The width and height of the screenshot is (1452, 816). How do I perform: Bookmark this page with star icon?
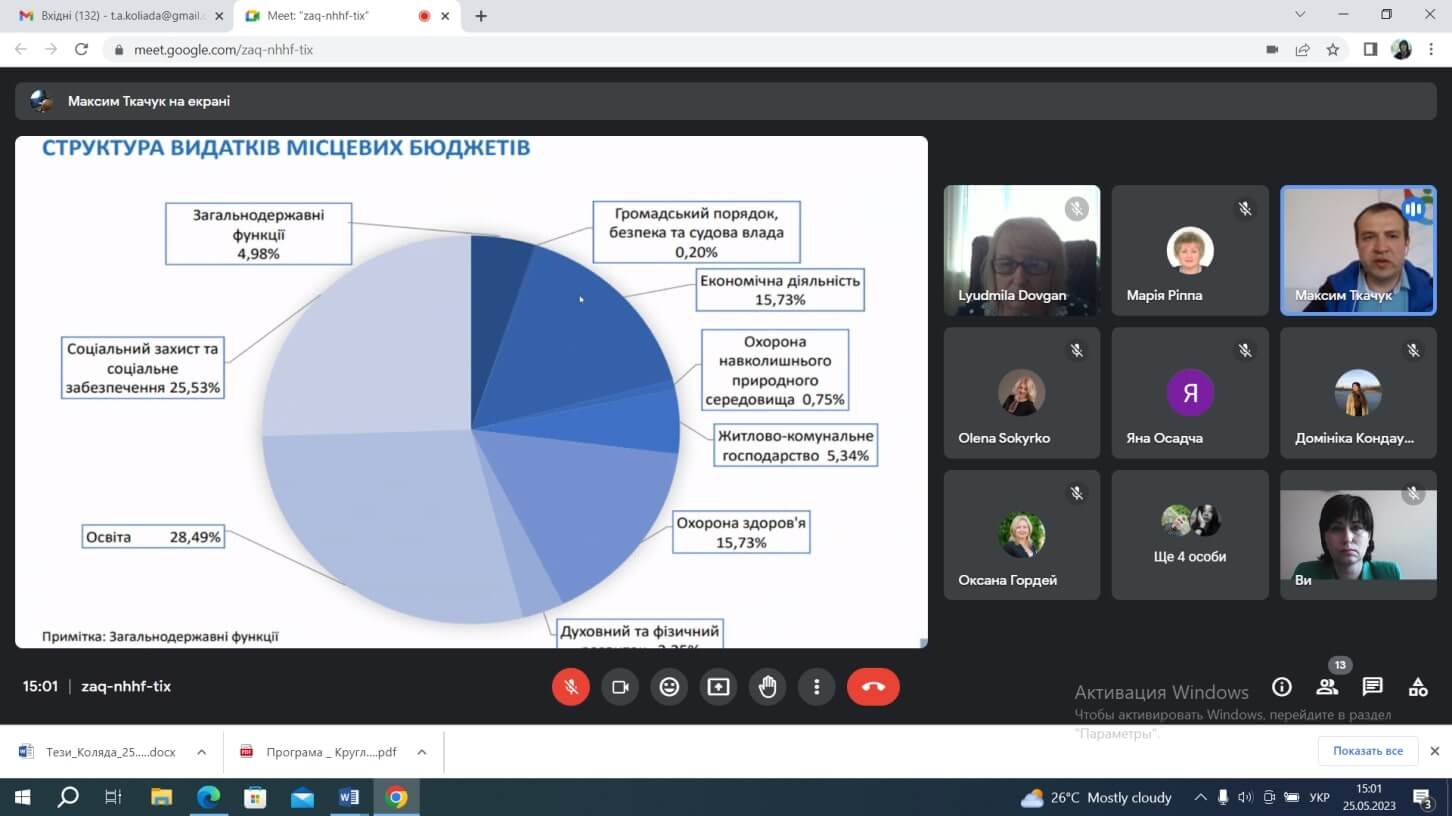point(1332,49)
